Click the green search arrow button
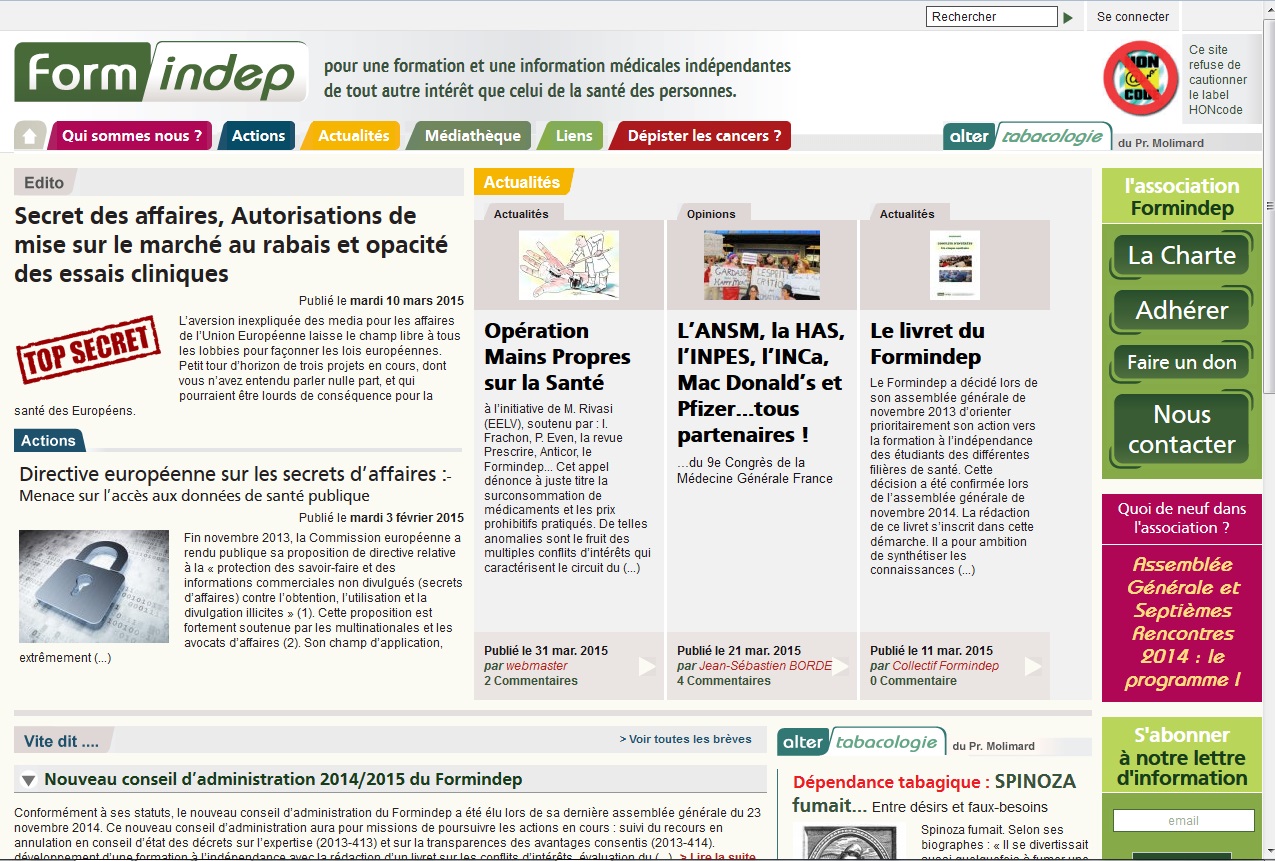Viewport: 1275px width, 861px height. (x=1068, y=17)
